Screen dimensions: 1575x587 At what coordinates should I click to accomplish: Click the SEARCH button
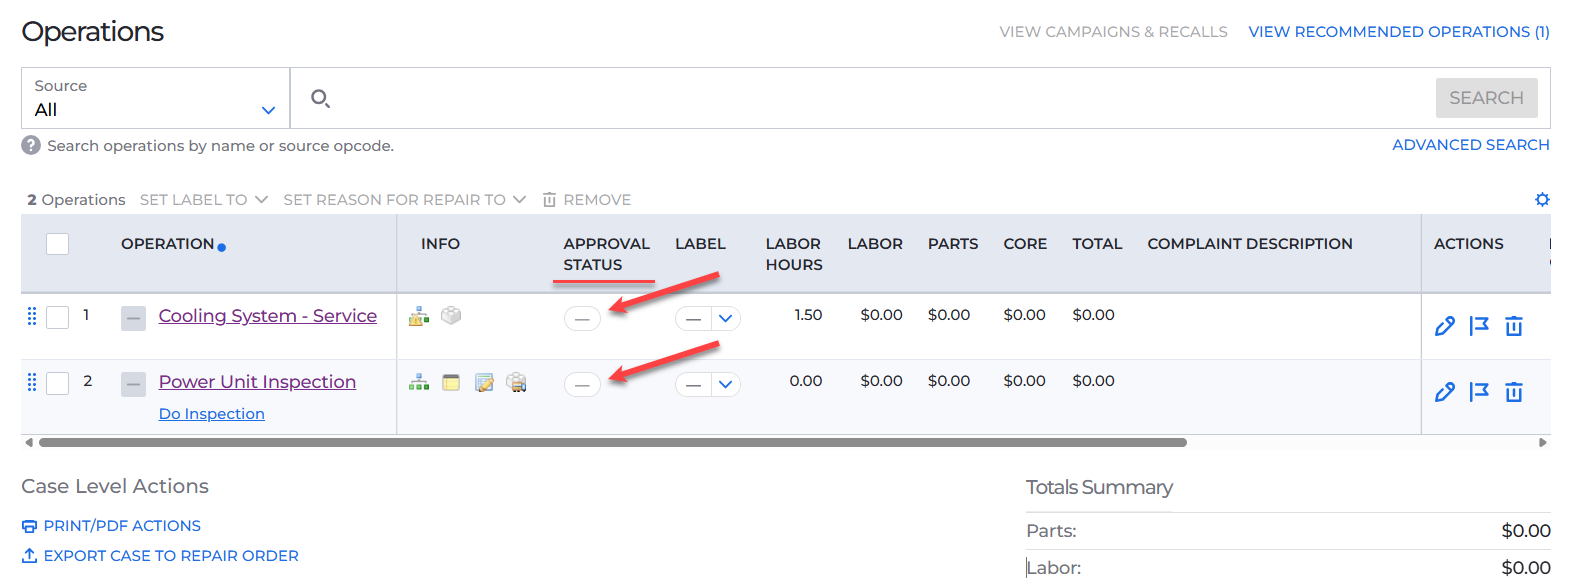pos(1486,98)
